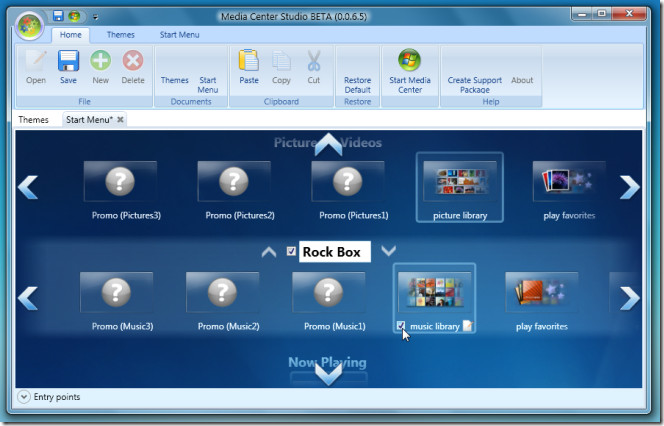Select play favorites tile in music row
The image size is (664, 426).
(542, 292)
